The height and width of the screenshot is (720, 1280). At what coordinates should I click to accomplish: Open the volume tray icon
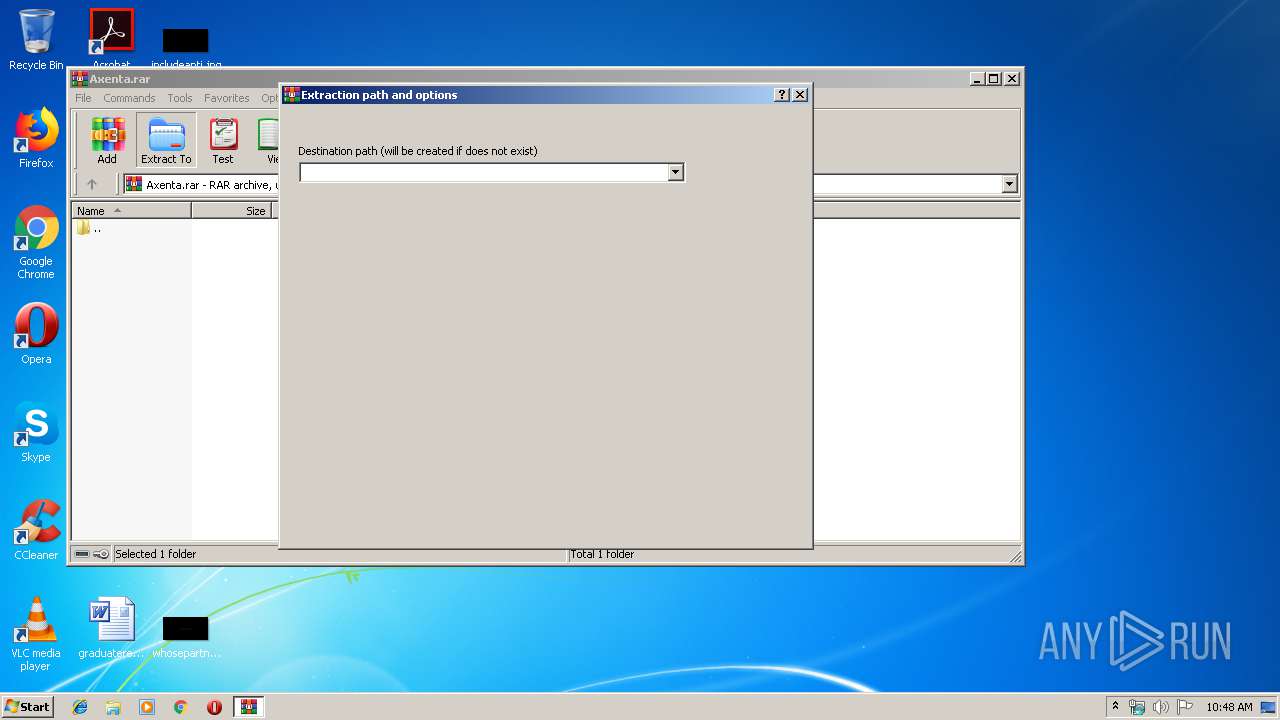(x=1160, y=707)
